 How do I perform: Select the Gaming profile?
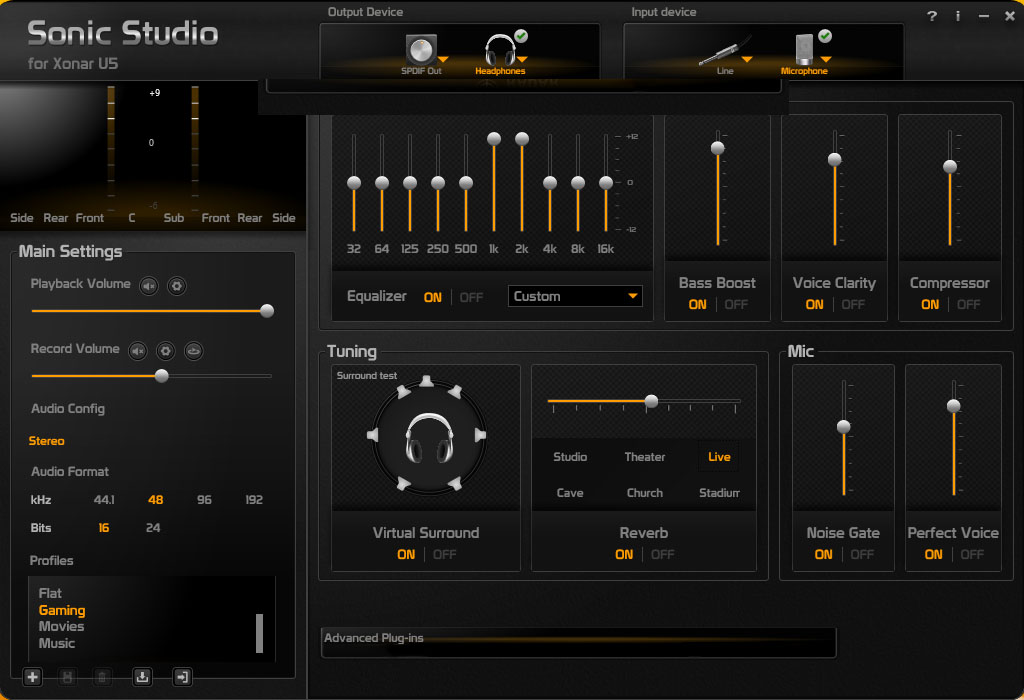[62, 611]
